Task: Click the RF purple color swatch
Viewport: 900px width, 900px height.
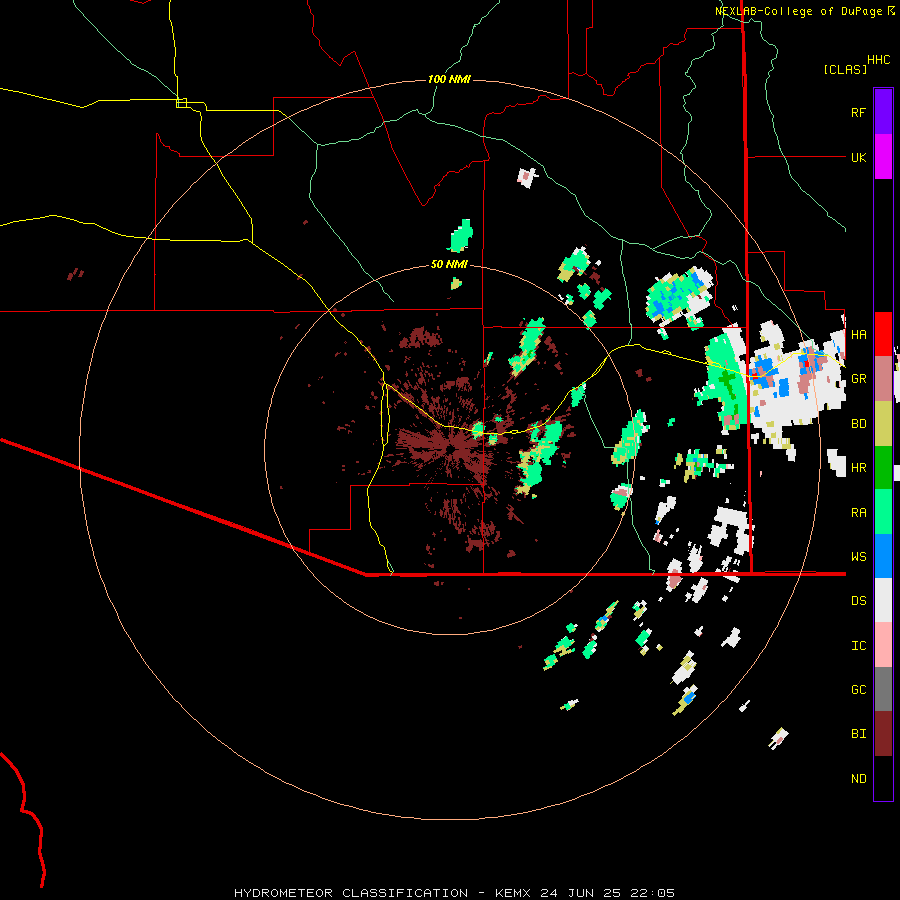Action: coord(883,112)
